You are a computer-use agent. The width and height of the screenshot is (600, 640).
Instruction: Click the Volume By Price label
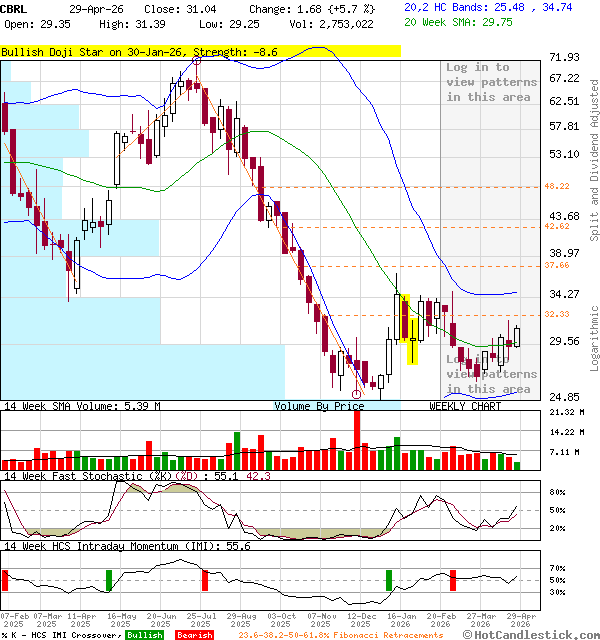[319, 406]
